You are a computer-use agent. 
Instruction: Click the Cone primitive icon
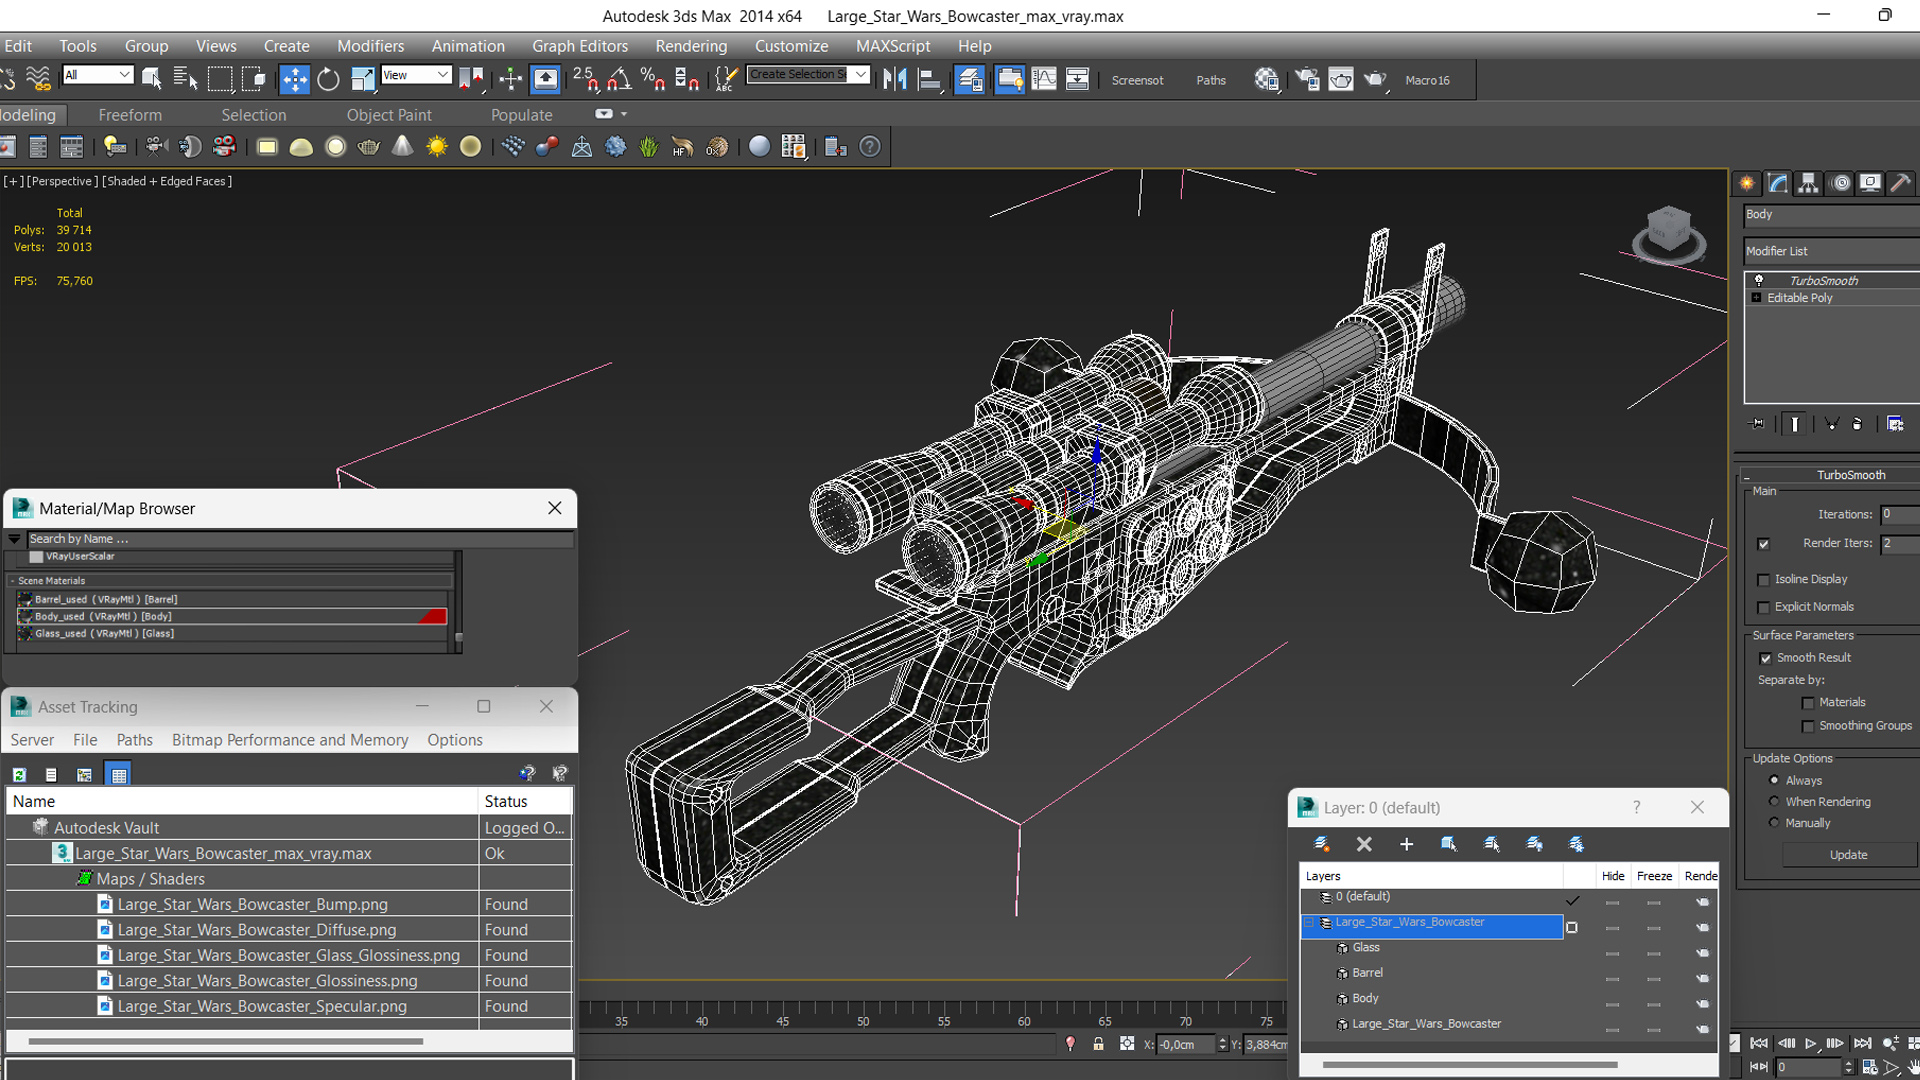402,147
